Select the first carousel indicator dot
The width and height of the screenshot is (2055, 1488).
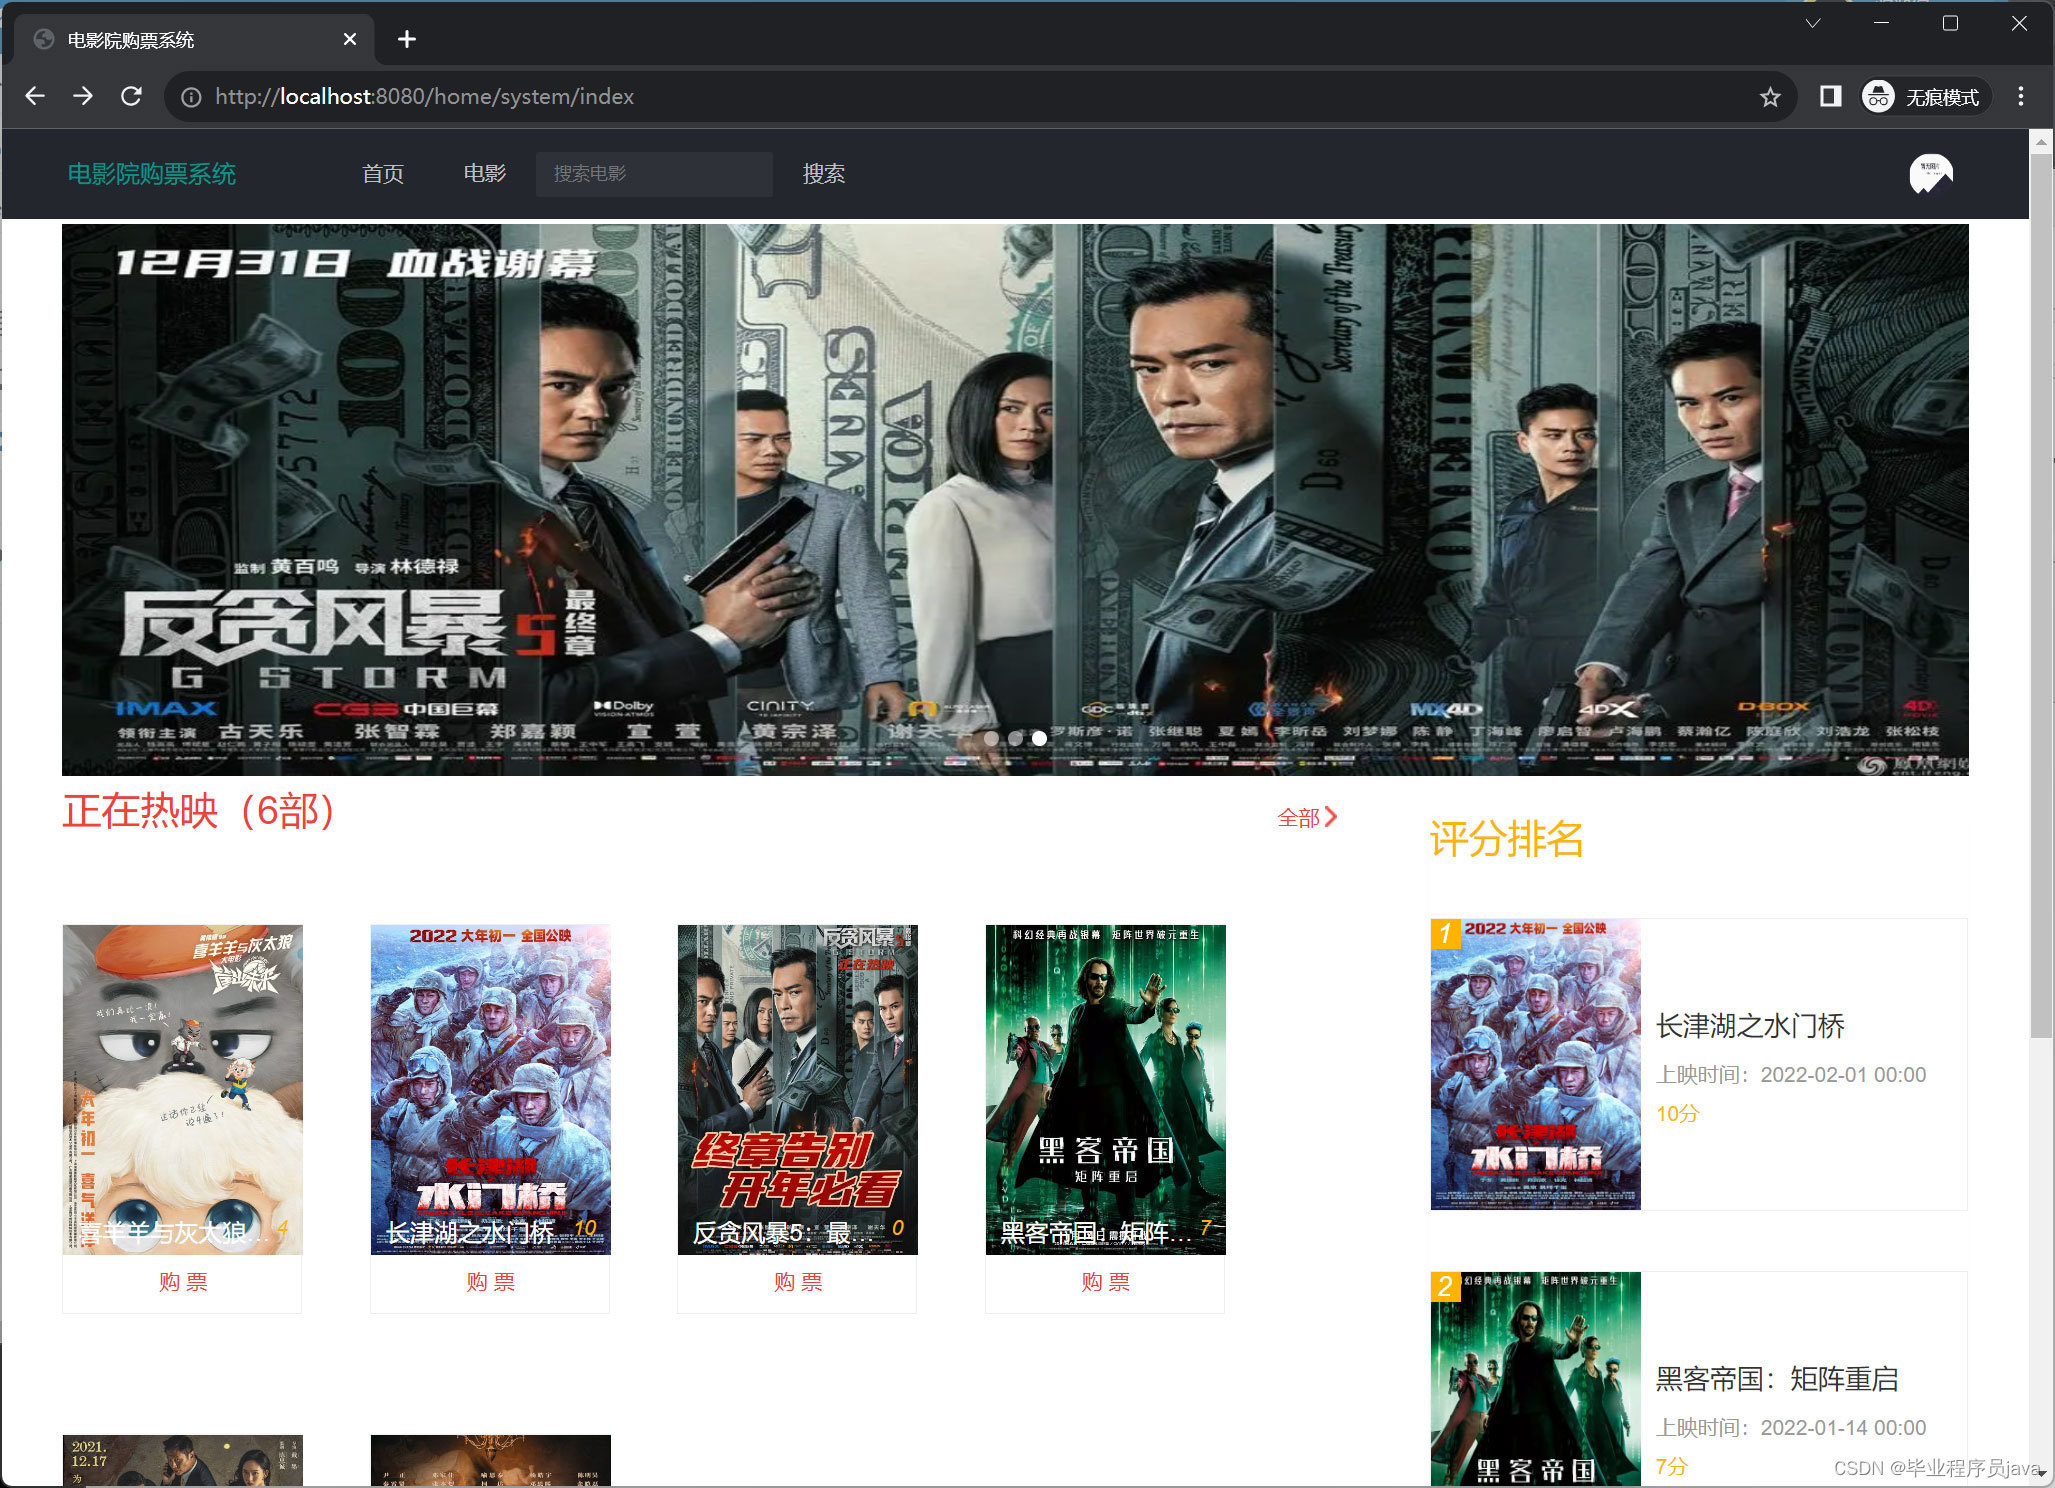click(991, 738)
